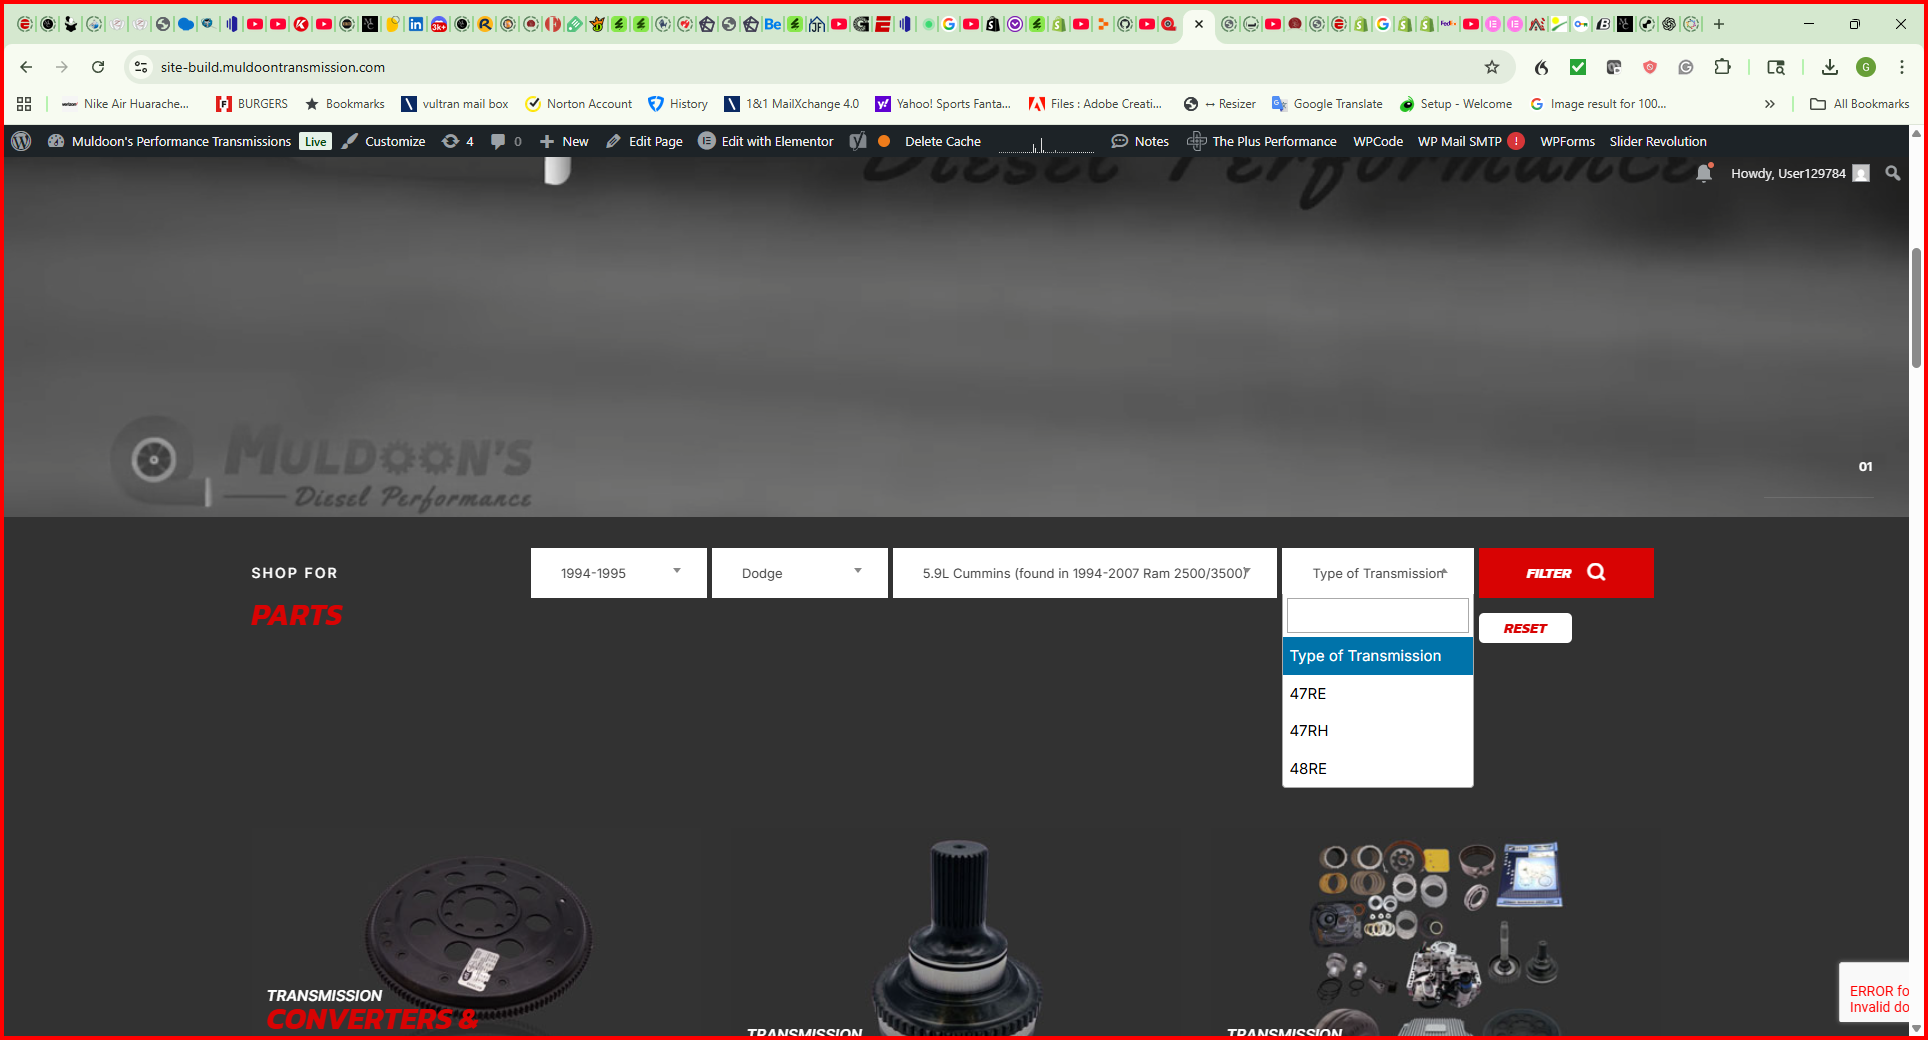Select 47RE from the transmission type list

point(1307,693)
